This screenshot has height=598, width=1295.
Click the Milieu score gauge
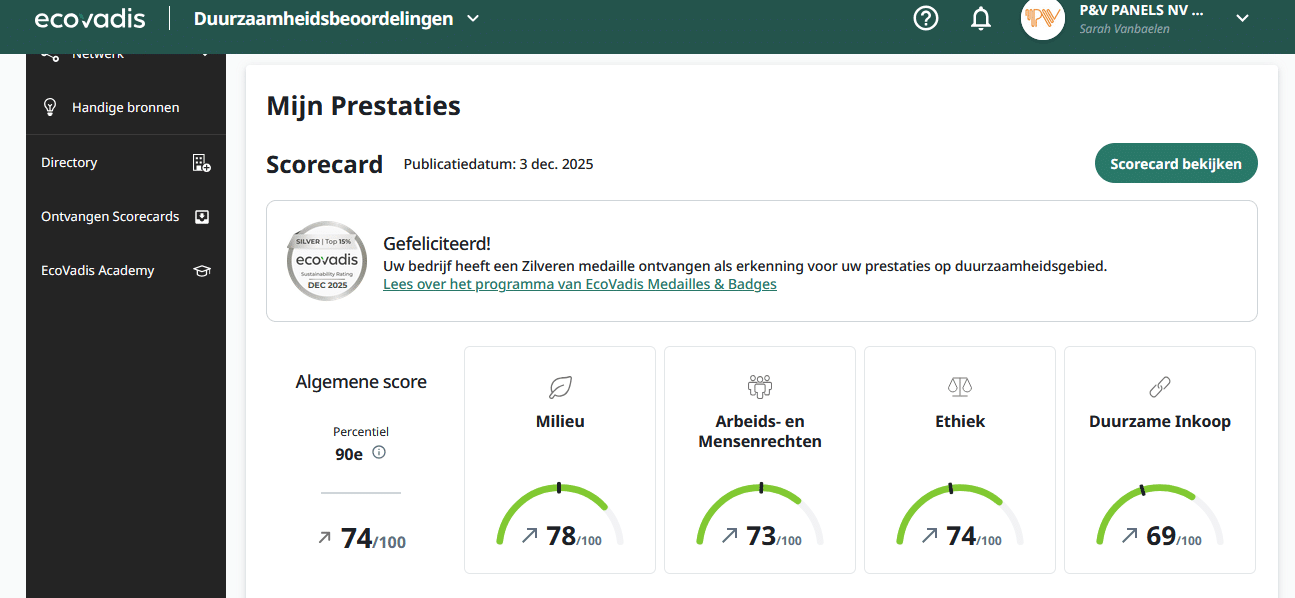pos(559,517)
